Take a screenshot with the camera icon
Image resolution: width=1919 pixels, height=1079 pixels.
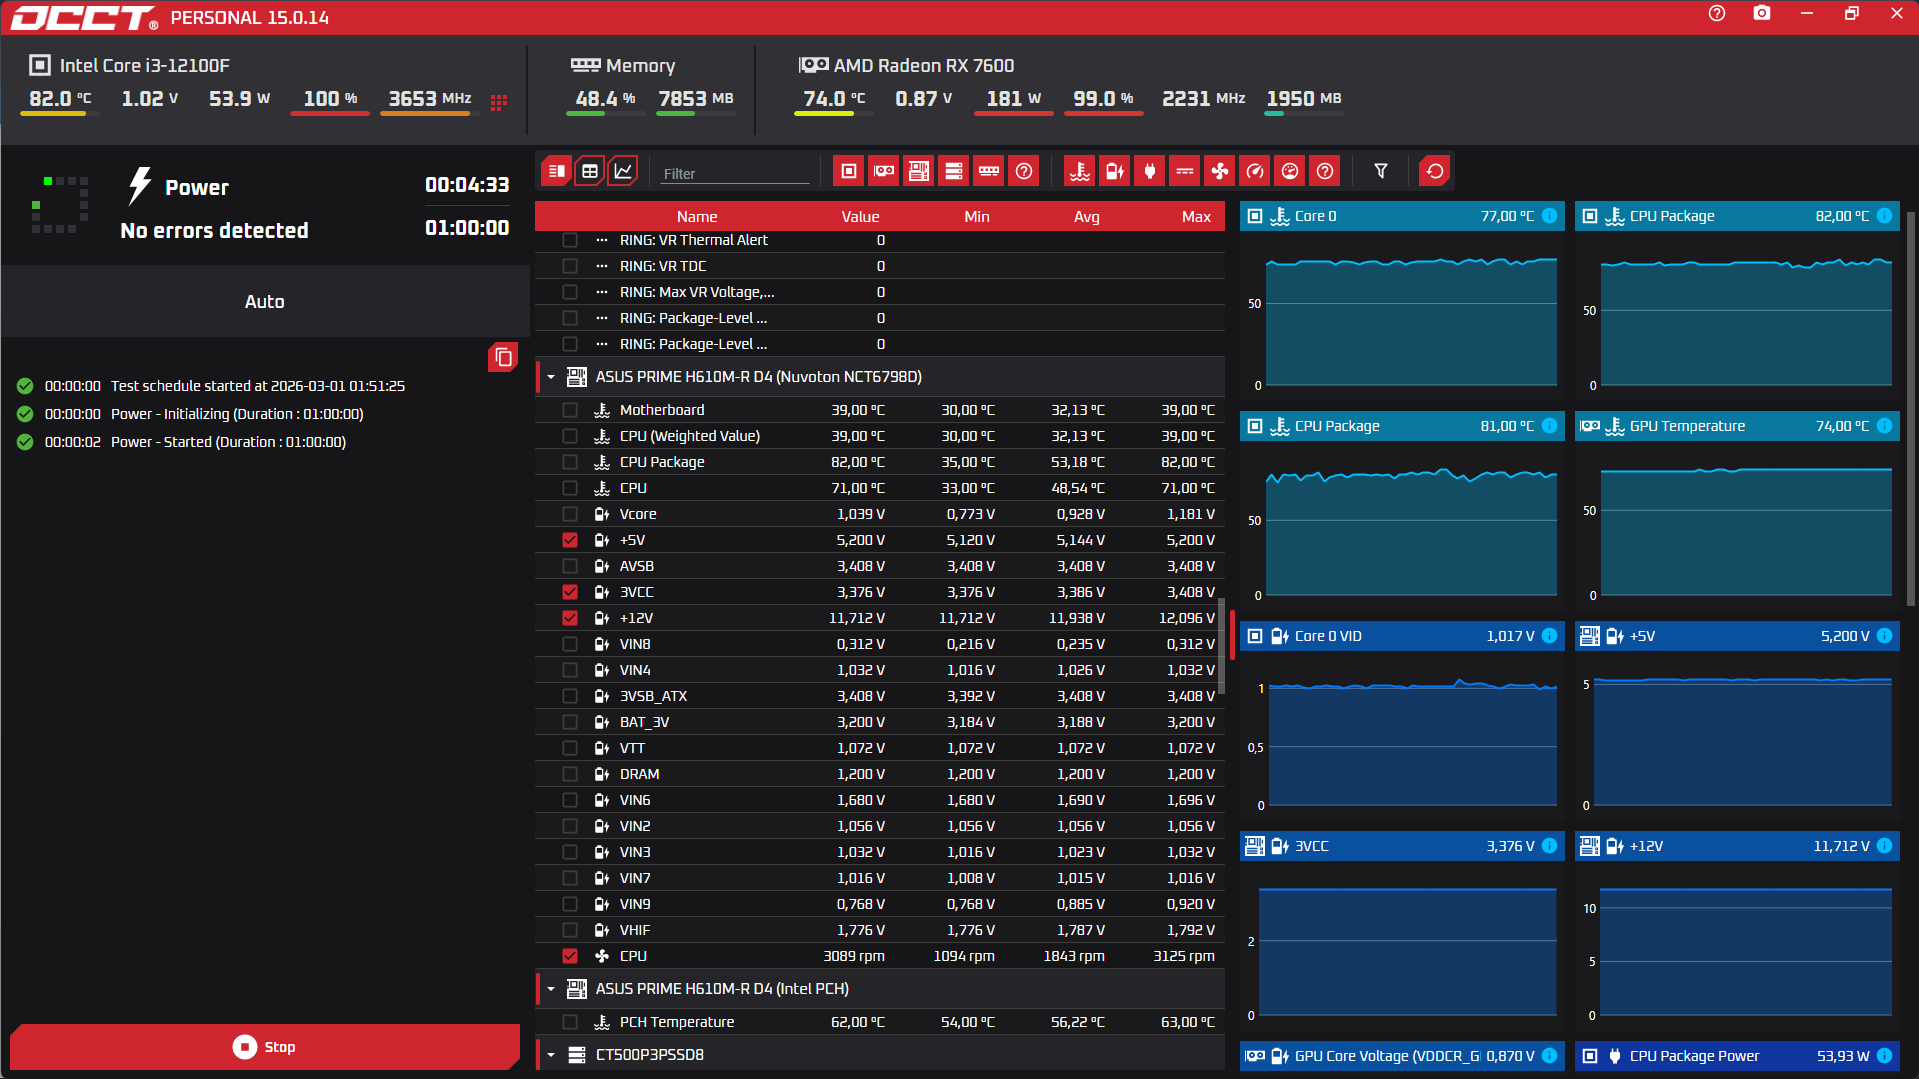[1762, 14]
